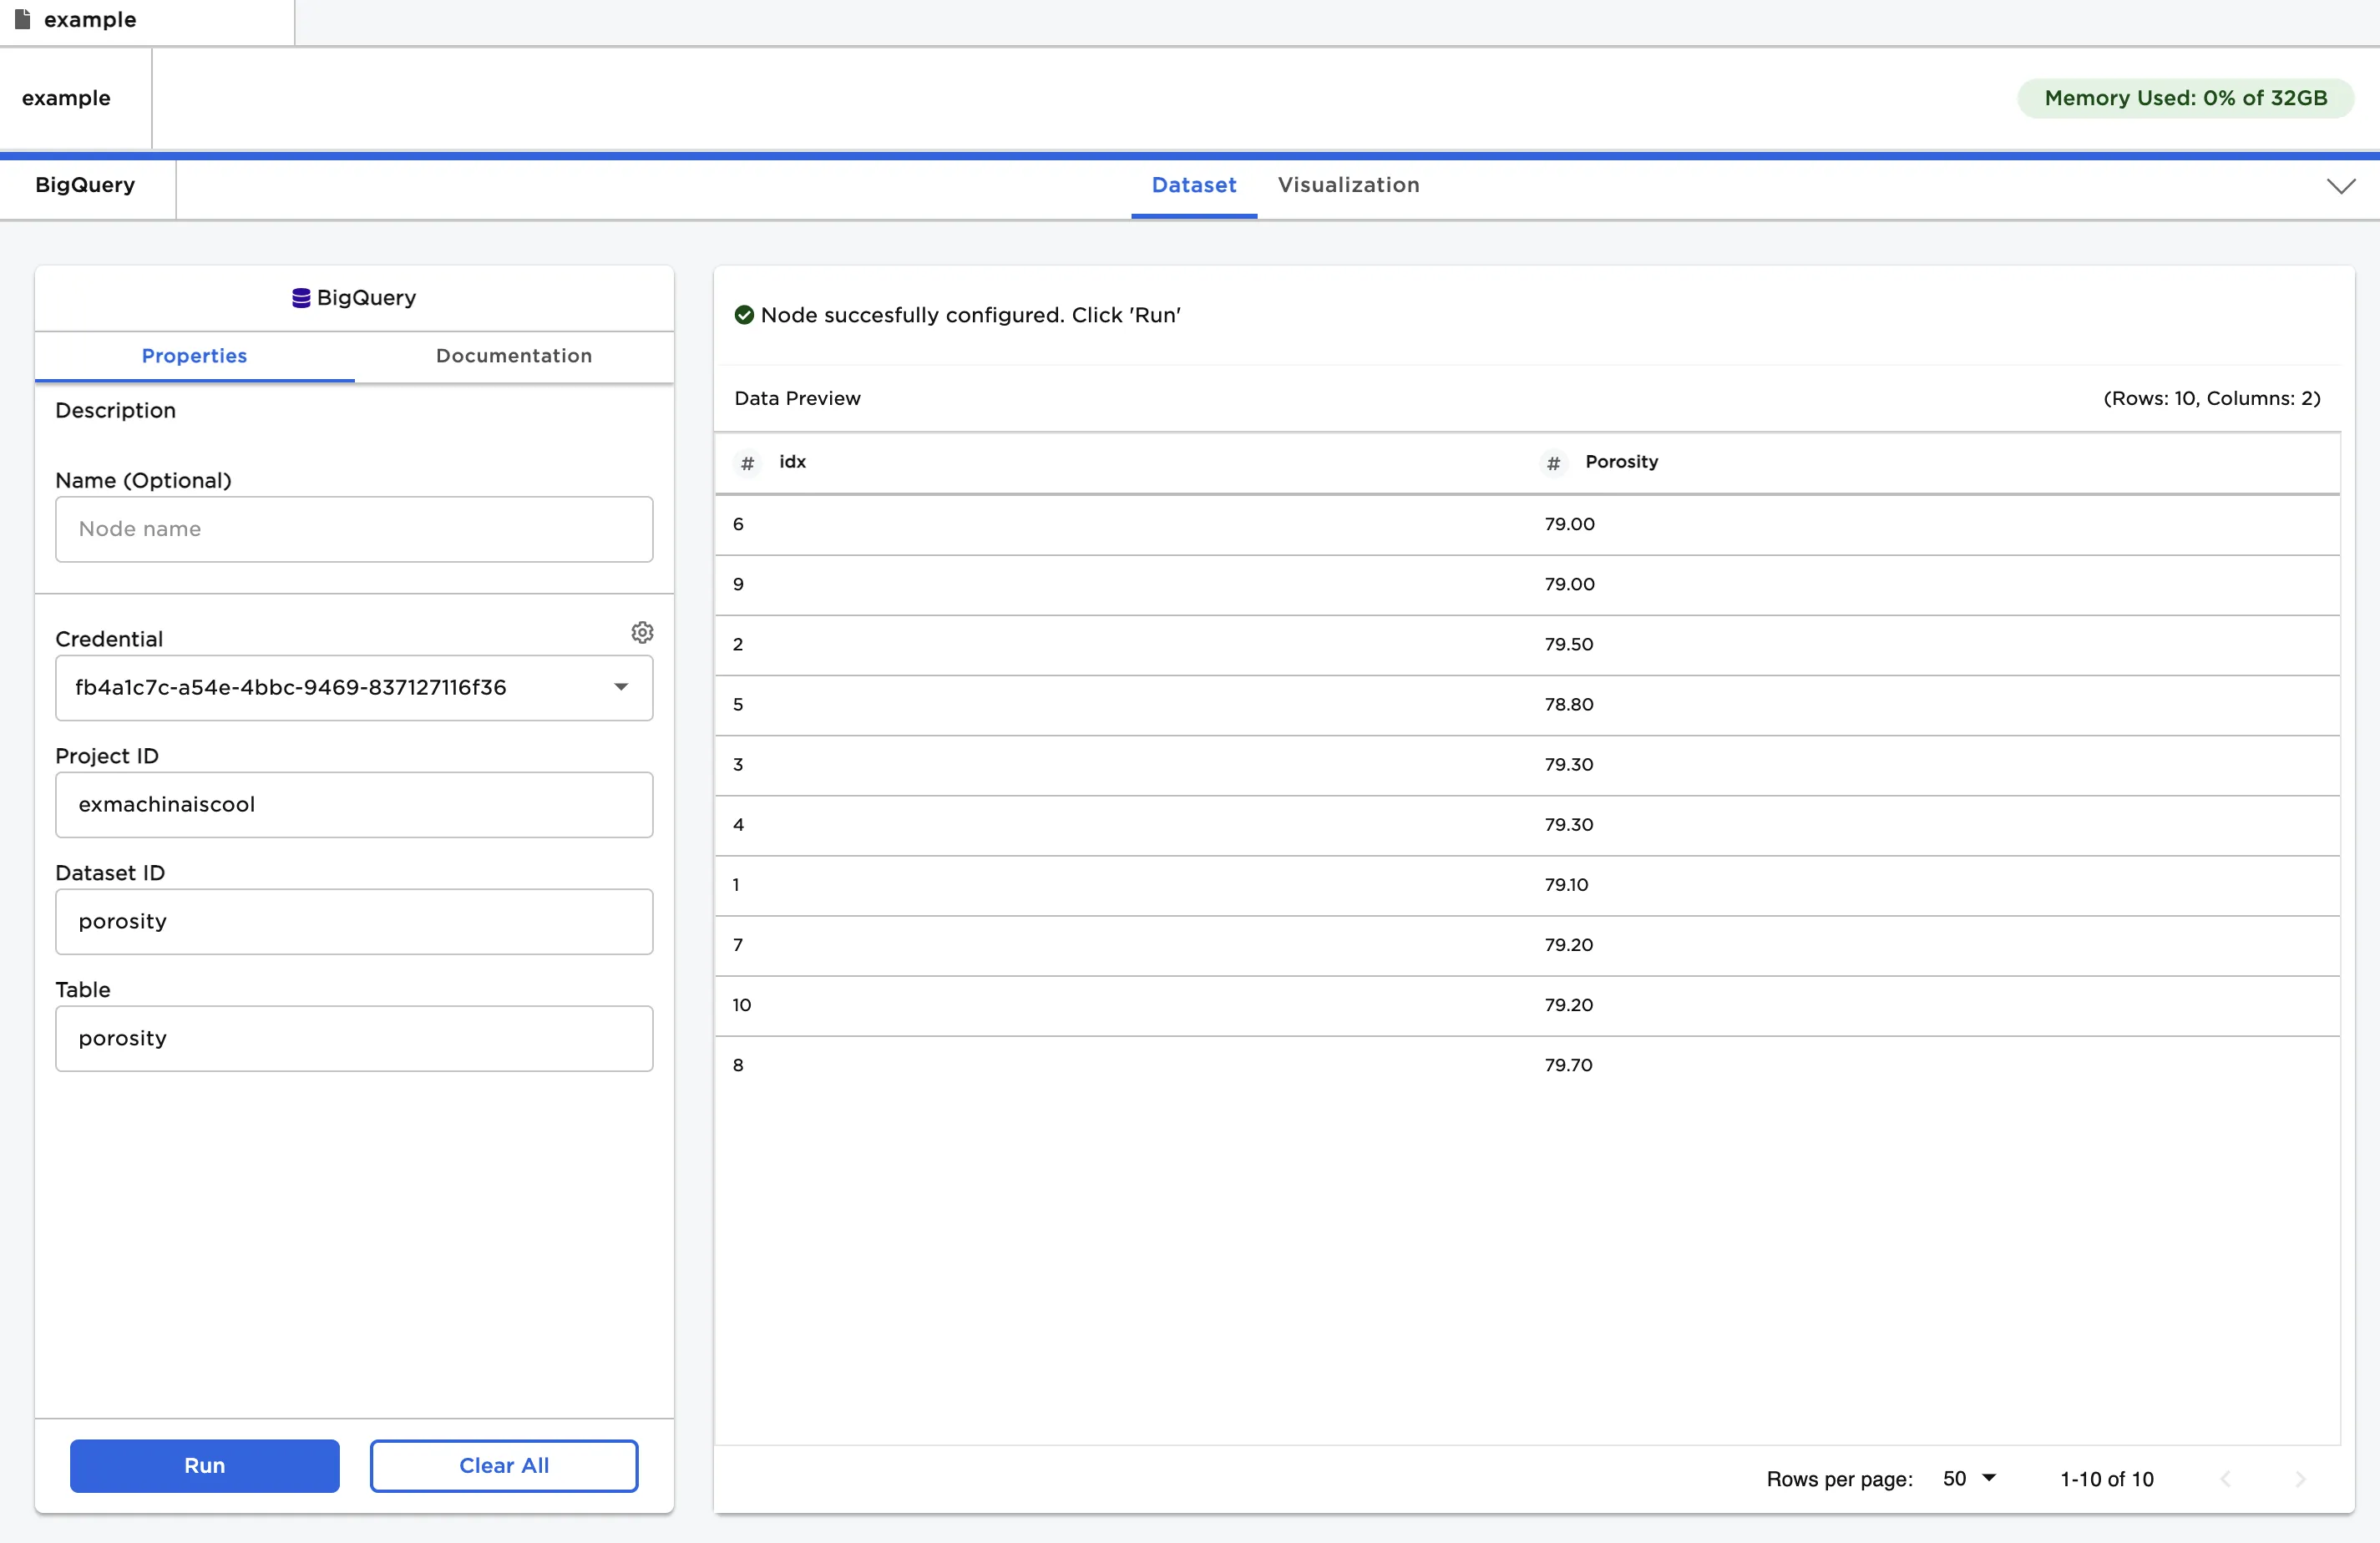The height and width of the screenshot is (1543, 2380).
Task: Click the BigQuery label in the top bar
Action: click(84, 184)
